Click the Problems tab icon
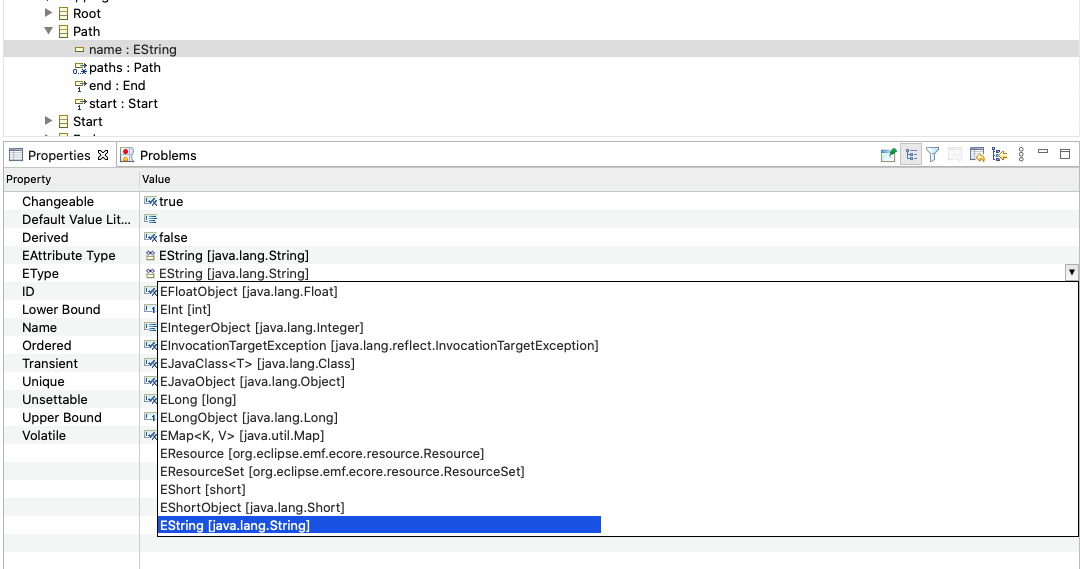Screen dimensions: 1080x569 tap(127, 155)
